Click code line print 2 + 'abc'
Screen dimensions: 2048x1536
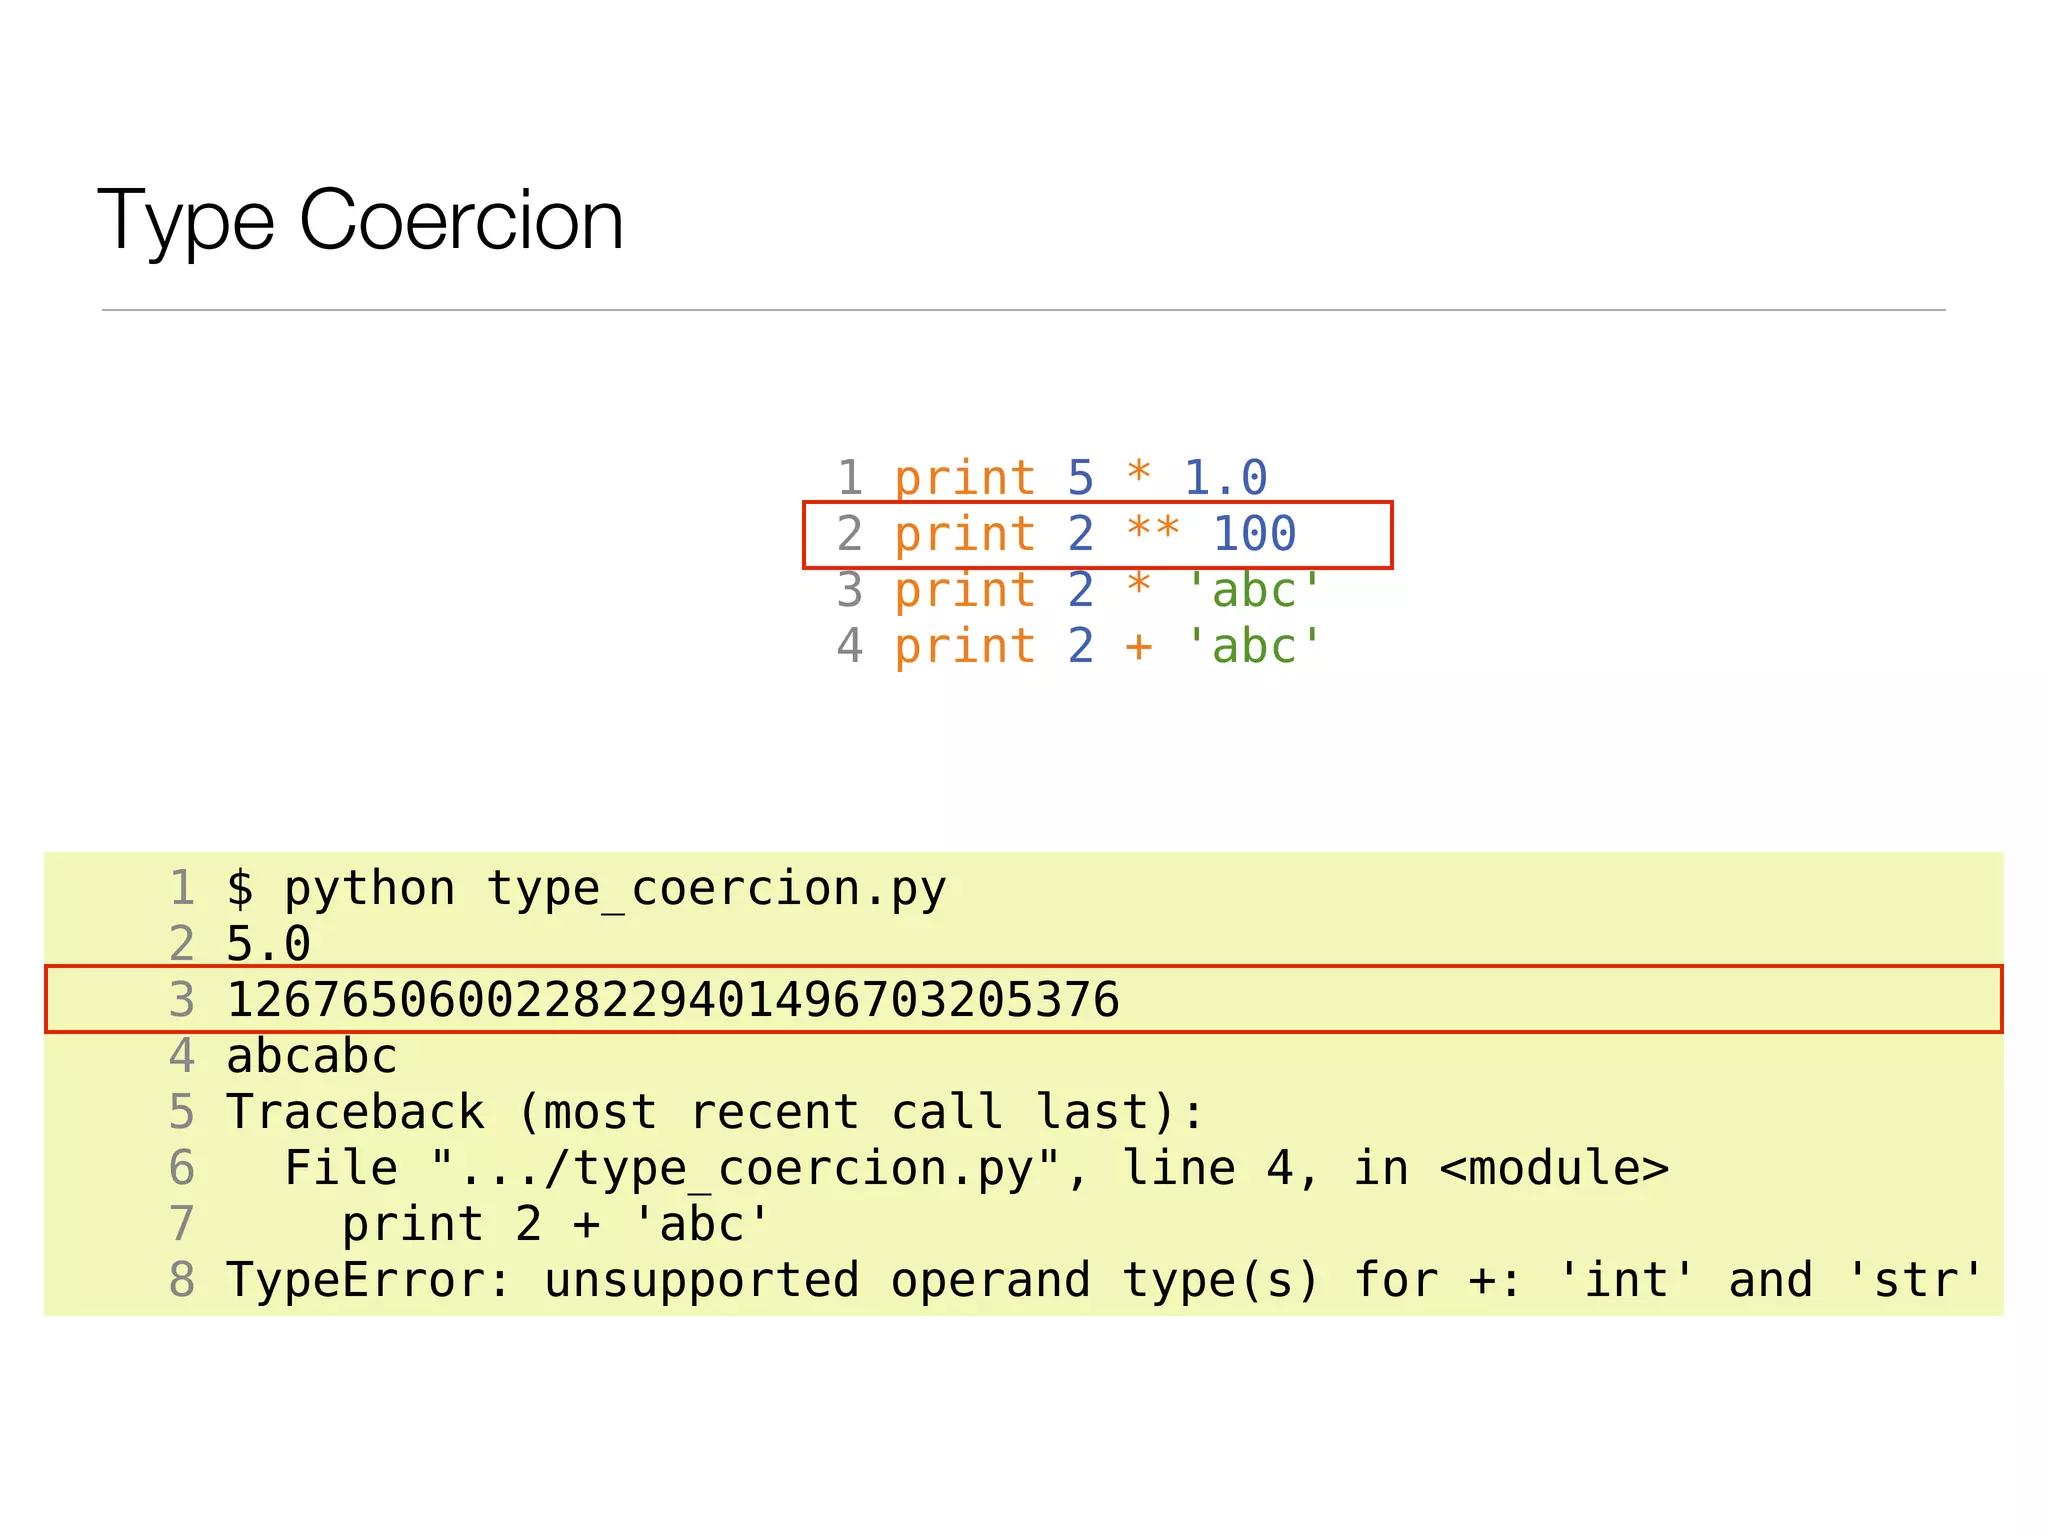[1107, 646]
